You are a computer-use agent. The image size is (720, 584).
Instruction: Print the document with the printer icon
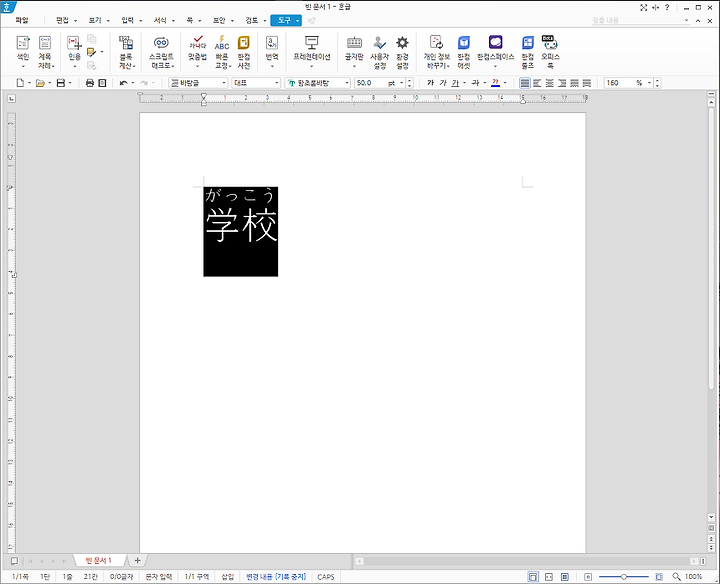[x=90, y=83]
